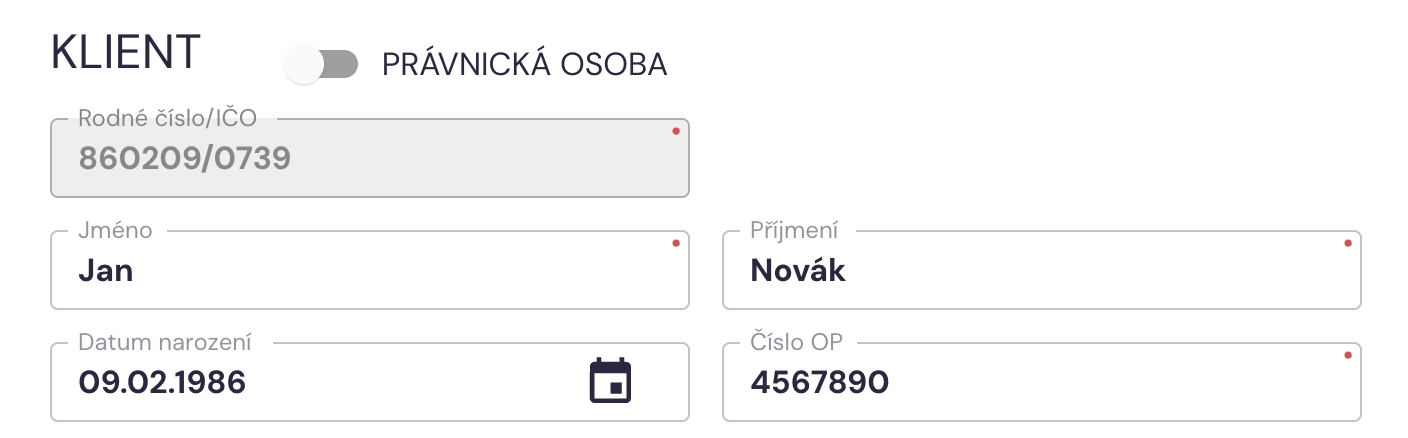Click the disabled 860209/0739 value
The height and width of the screenshot is (438, 1408).
[185, 158]
